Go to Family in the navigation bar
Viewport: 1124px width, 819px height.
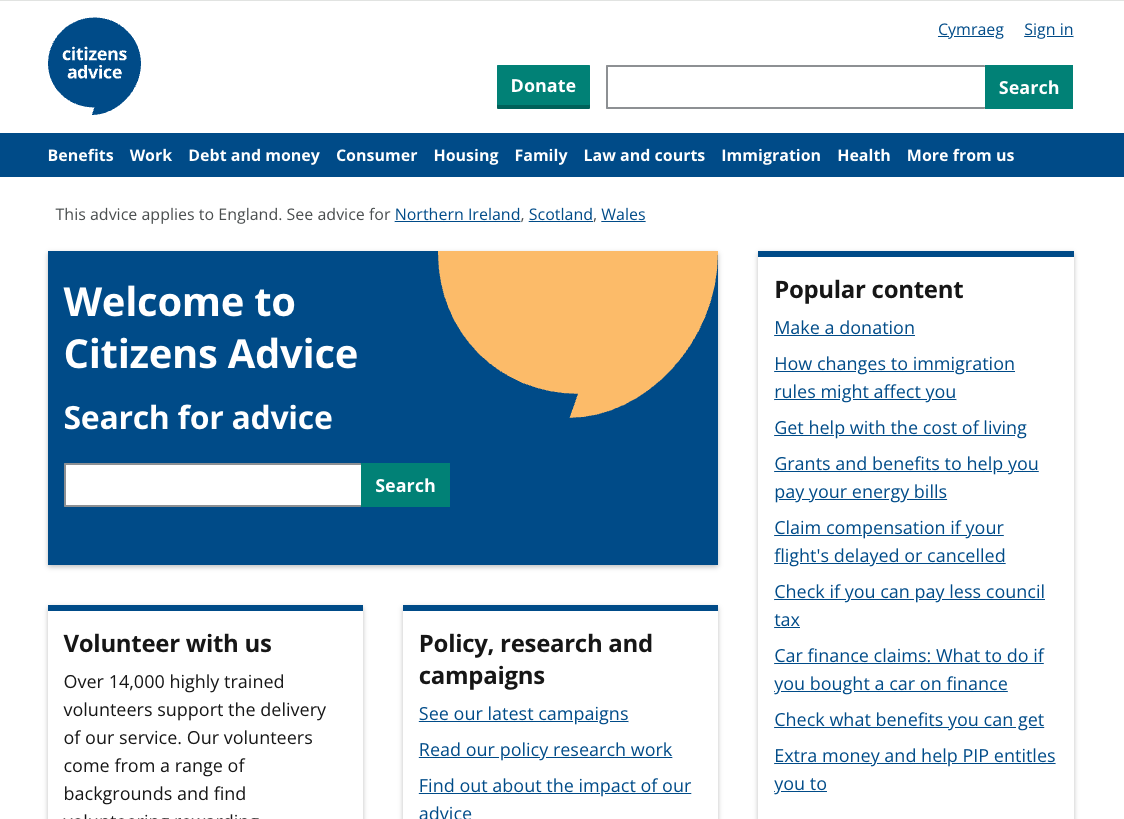tap(540, 155)
